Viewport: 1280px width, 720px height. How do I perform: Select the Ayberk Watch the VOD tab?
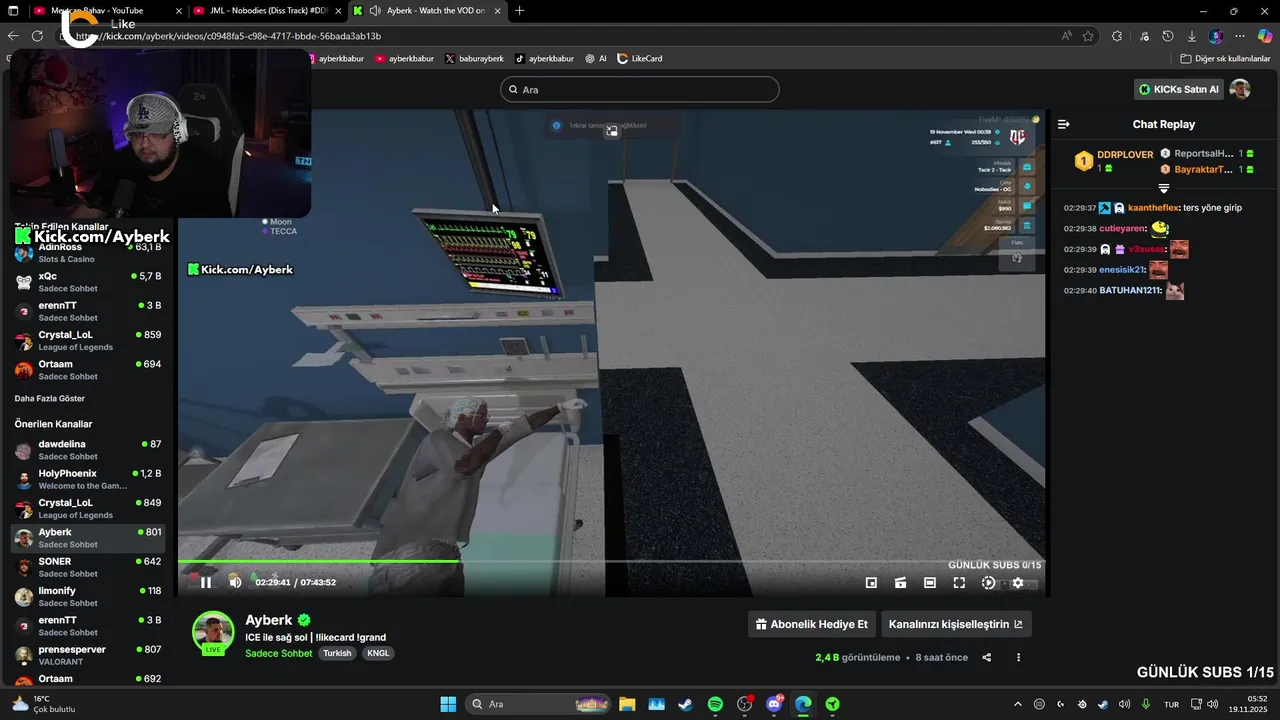[x=428, y=11]
